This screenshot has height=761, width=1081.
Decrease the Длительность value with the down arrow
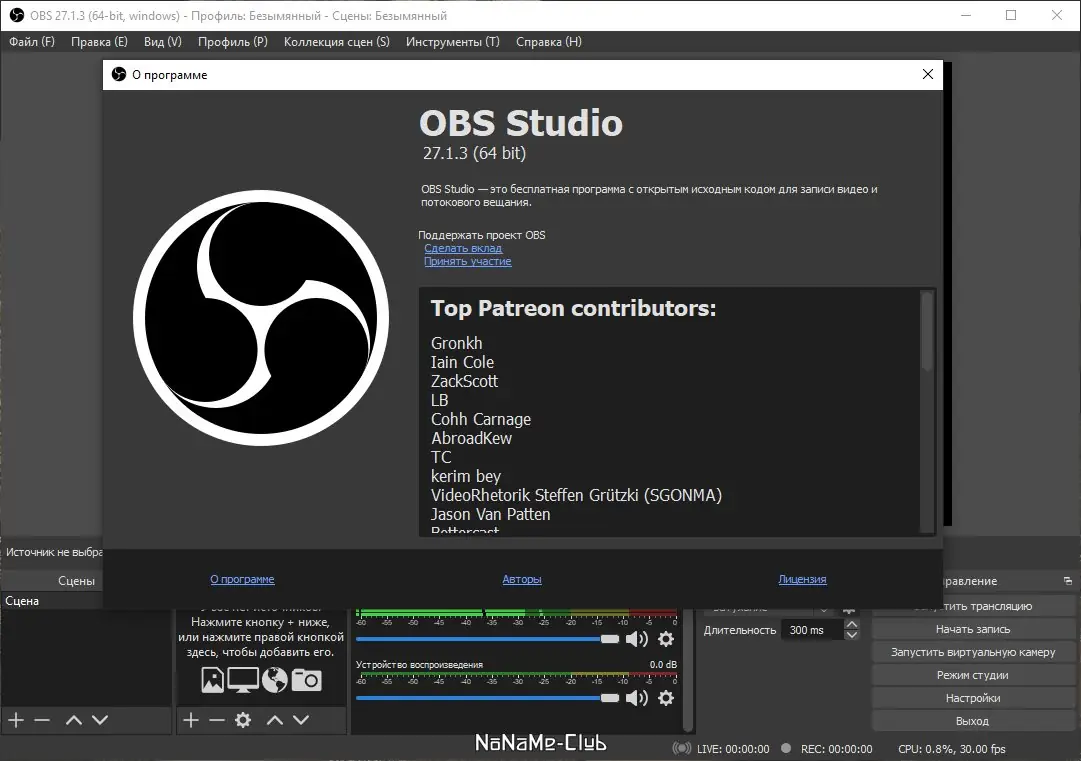click(851, 635)
